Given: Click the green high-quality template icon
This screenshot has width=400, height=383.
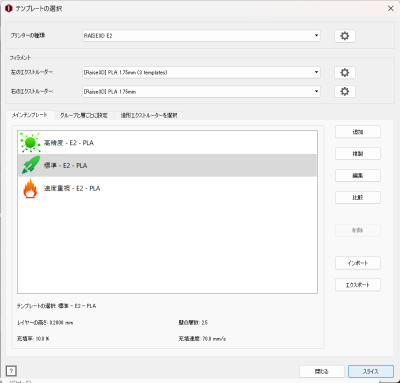Looking at the screenshot, I should [x=30, y=143].
